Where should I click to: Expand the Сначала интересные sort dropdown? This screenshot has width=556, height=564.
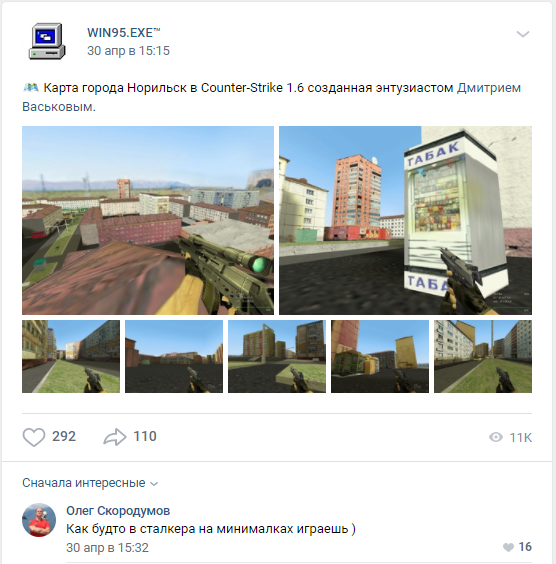[90, 483]
